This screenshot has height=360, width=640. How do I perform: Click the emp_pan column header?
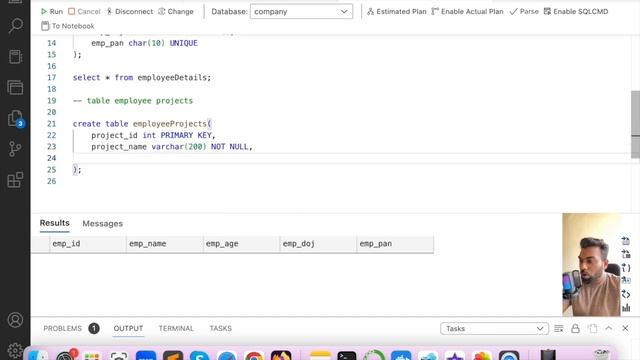click(395, 244)
